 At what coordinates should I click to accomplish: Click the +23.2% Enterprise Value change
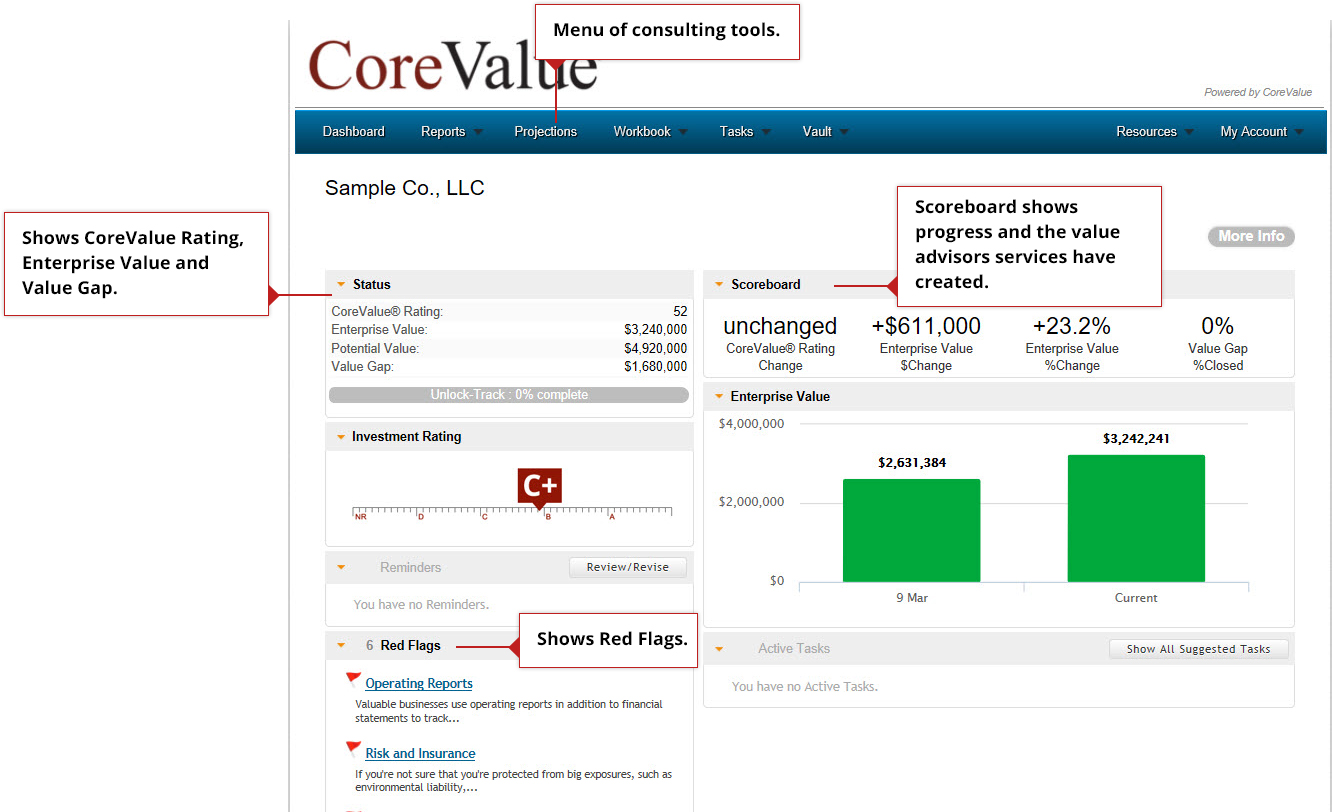pyautogui.click(x=1072, y=326)
